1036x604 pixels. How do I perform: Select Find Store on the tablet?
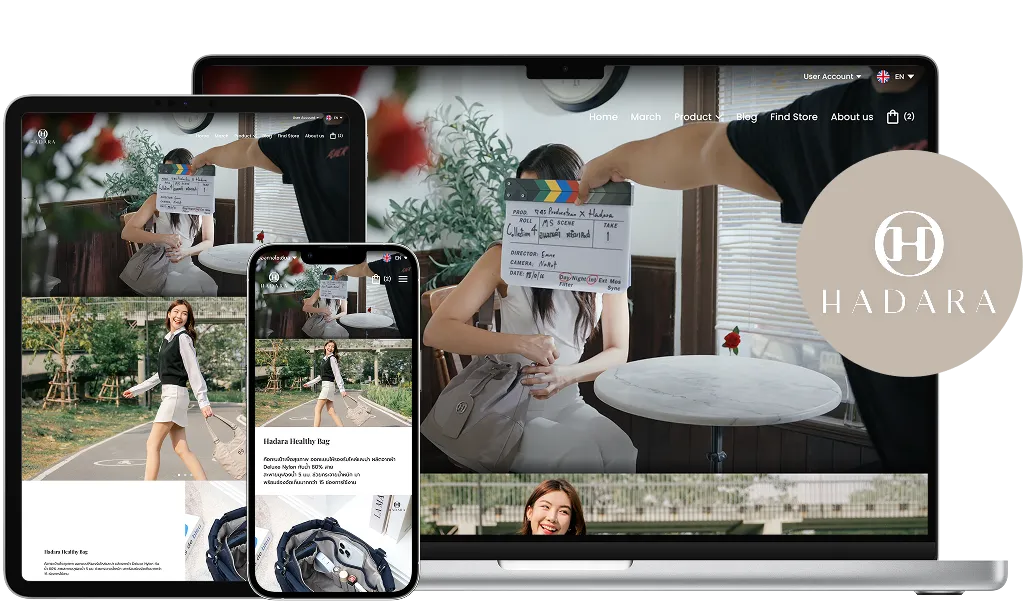click(x=288, y=136)
